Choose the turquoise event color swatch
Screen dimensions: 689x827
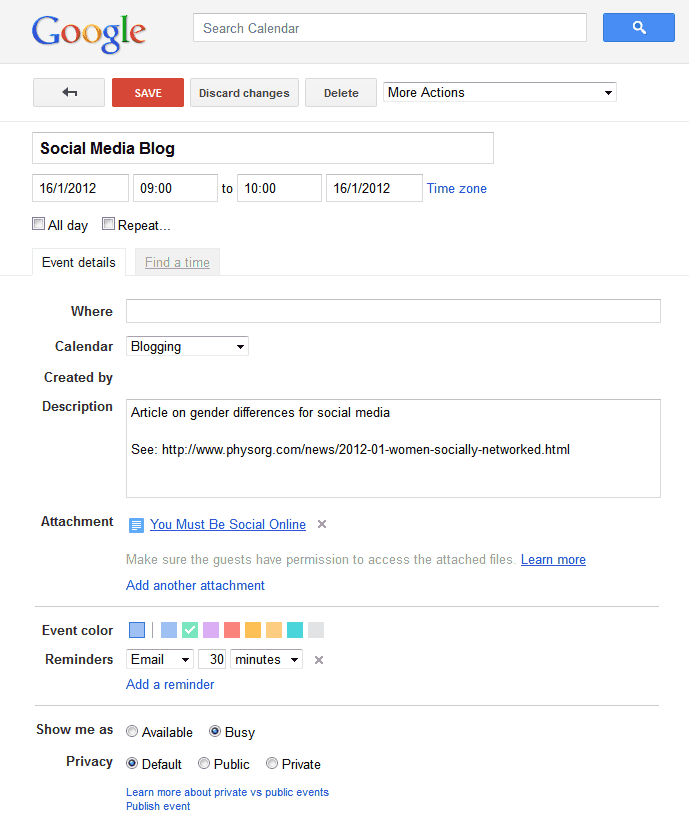click(x=295, y=630)
